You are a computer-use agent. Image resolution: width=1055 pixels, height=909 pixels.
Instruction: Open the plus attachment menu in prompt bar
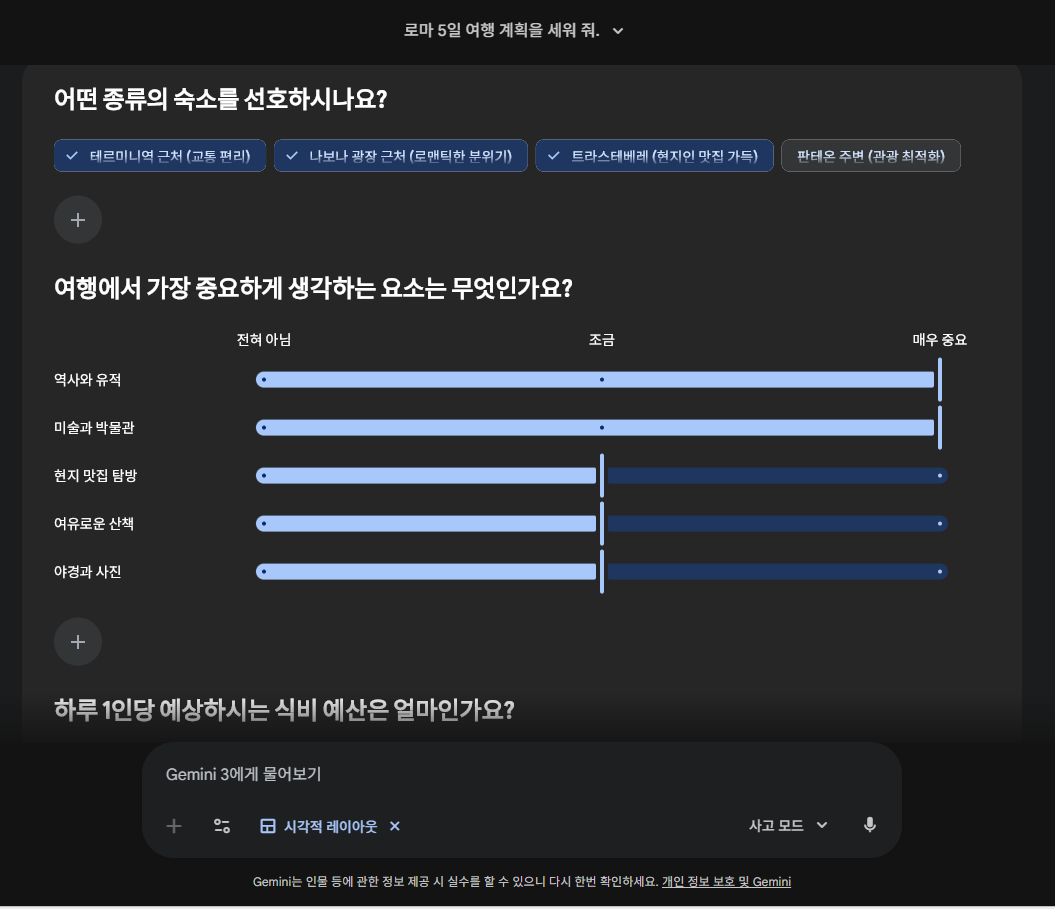tap(174, 826)
